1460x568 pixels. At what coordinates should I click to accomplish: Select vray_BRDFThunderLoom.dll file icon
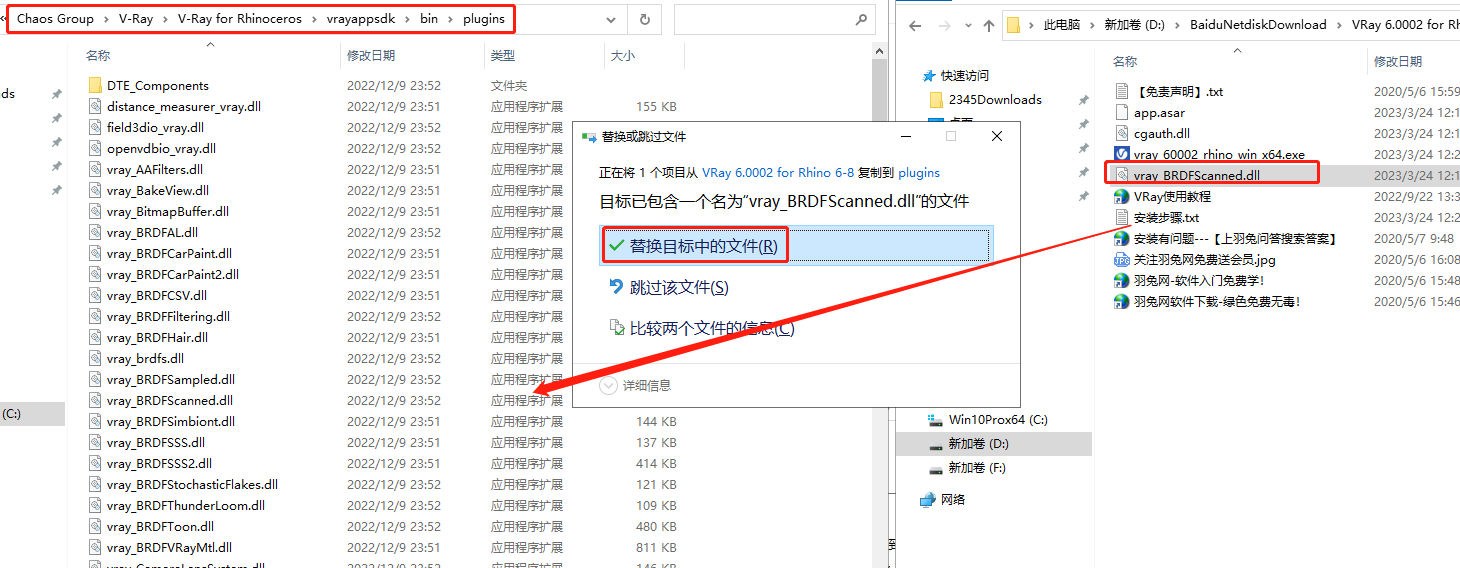[95, 506]
